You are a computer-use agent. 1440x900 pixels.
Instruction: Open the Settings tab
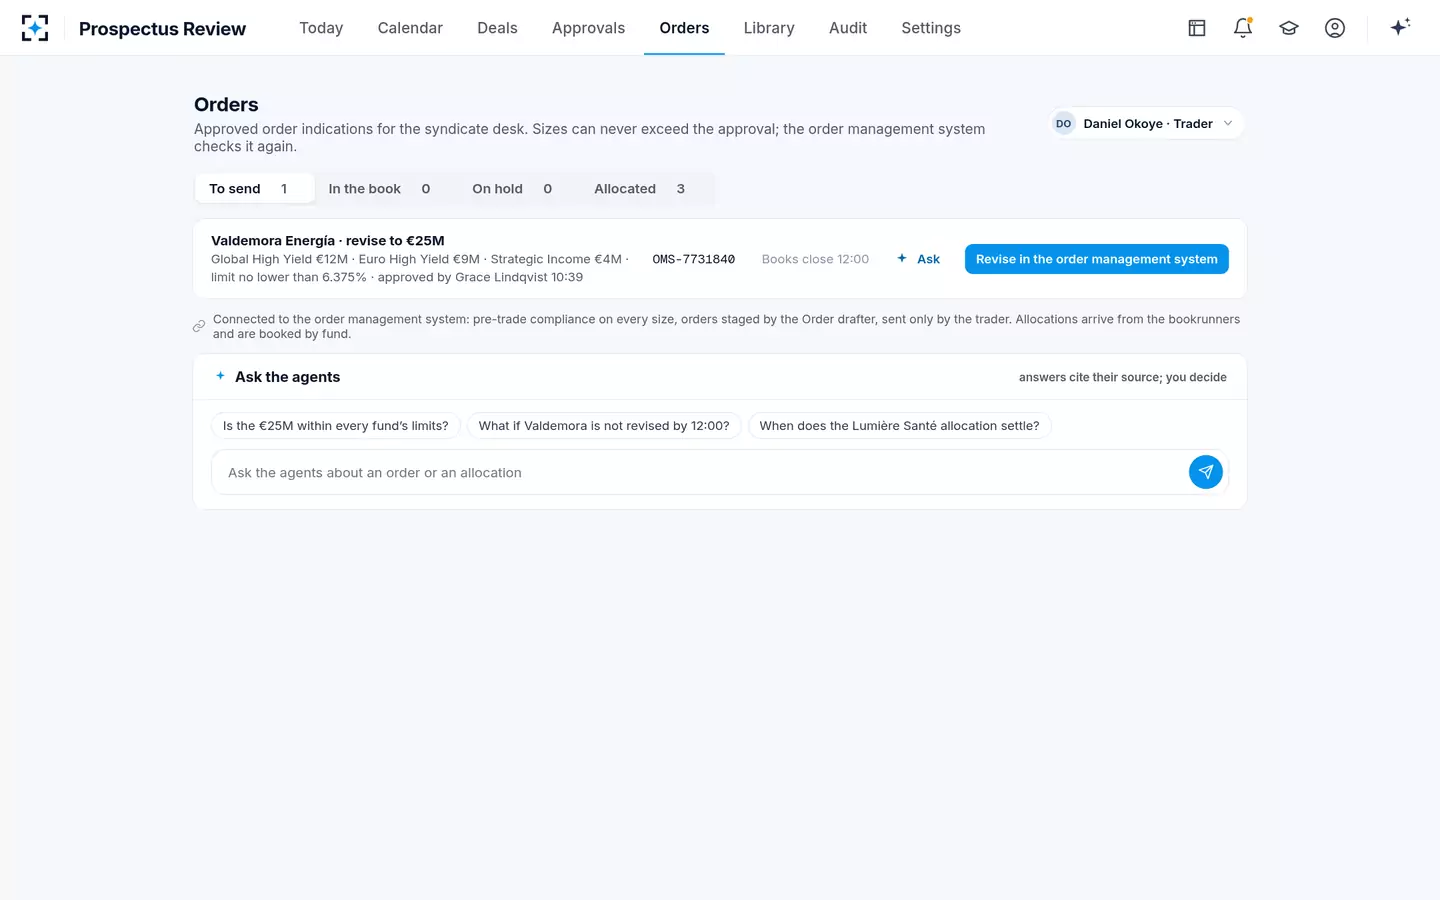click(931, 28)
